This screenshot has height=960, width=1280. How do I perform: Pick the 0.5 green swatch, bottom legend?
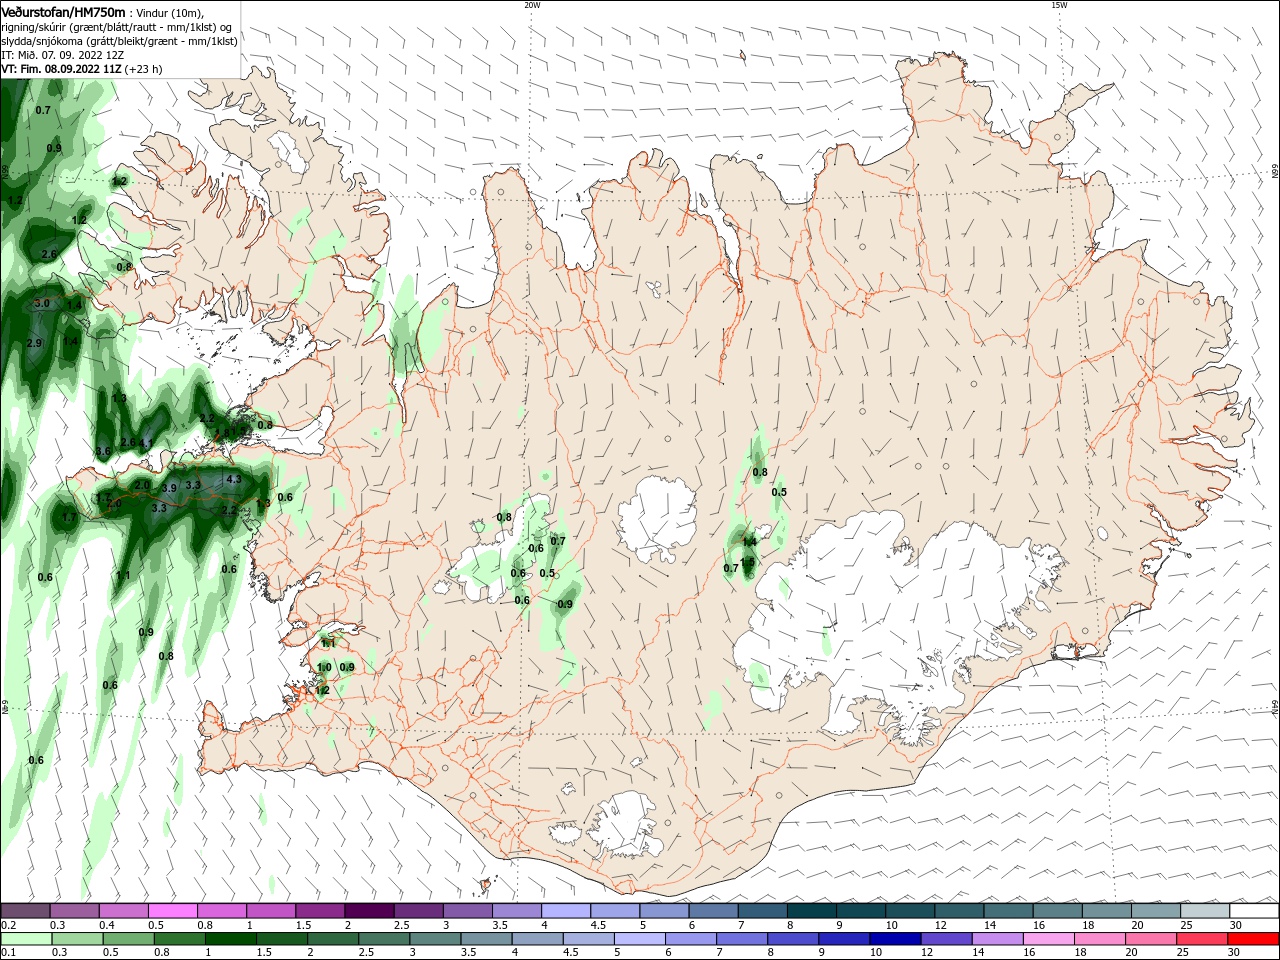(x=128, y=939)
